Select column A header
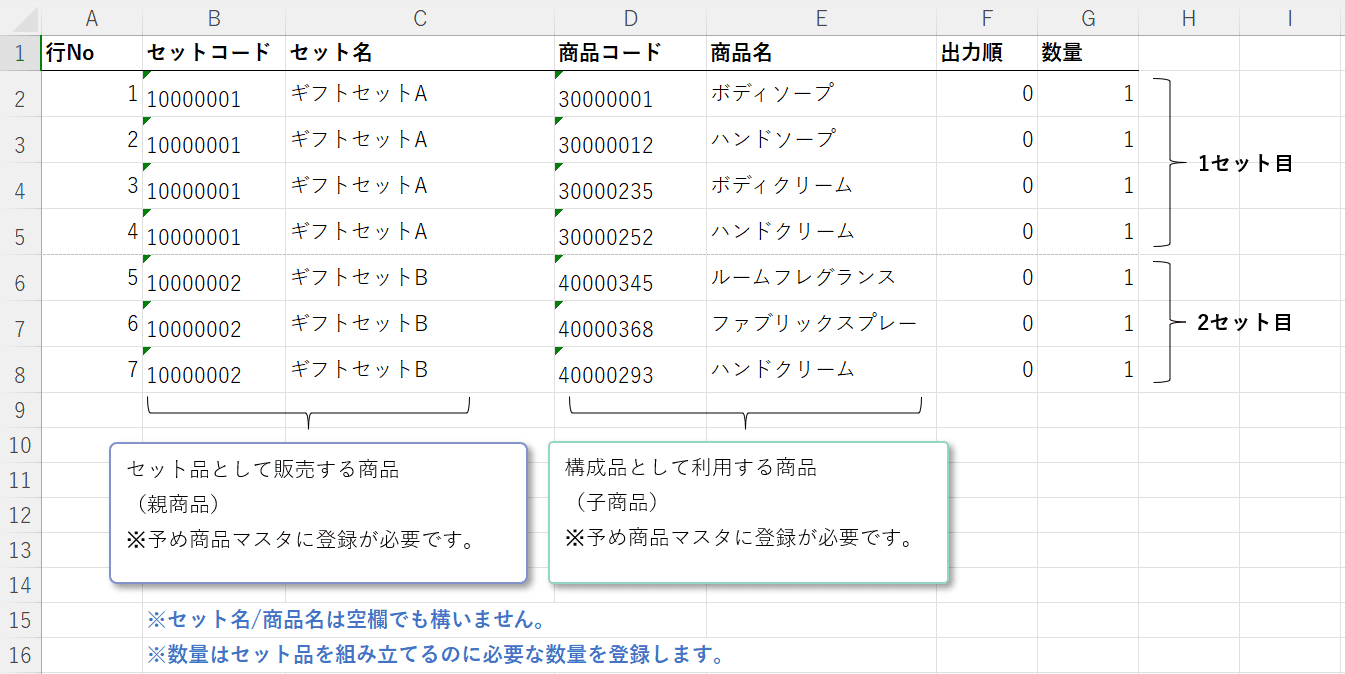1345x674 pixels. [92, 17]
